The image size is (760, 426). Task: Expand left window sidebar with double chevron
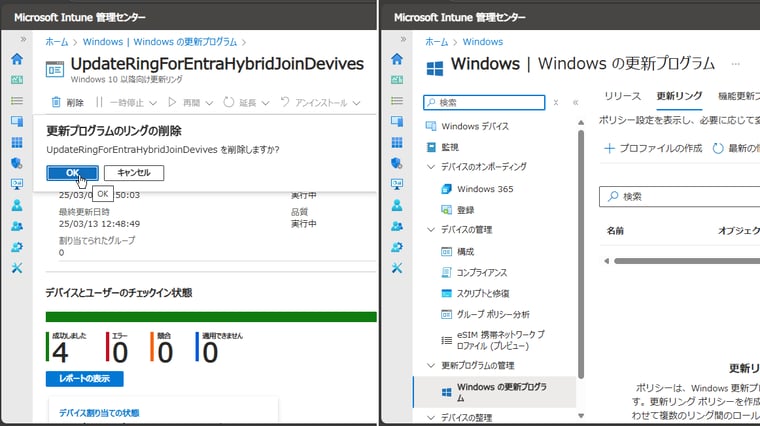click(x=23, y=39)
